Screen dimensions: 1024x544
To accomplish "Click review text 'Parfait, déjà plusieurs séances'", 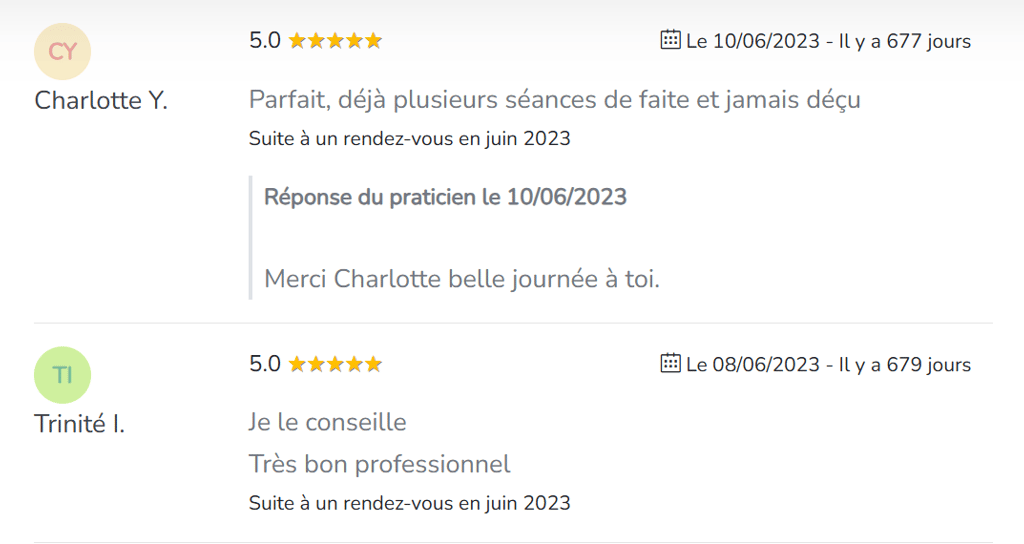I will (554, 100).
